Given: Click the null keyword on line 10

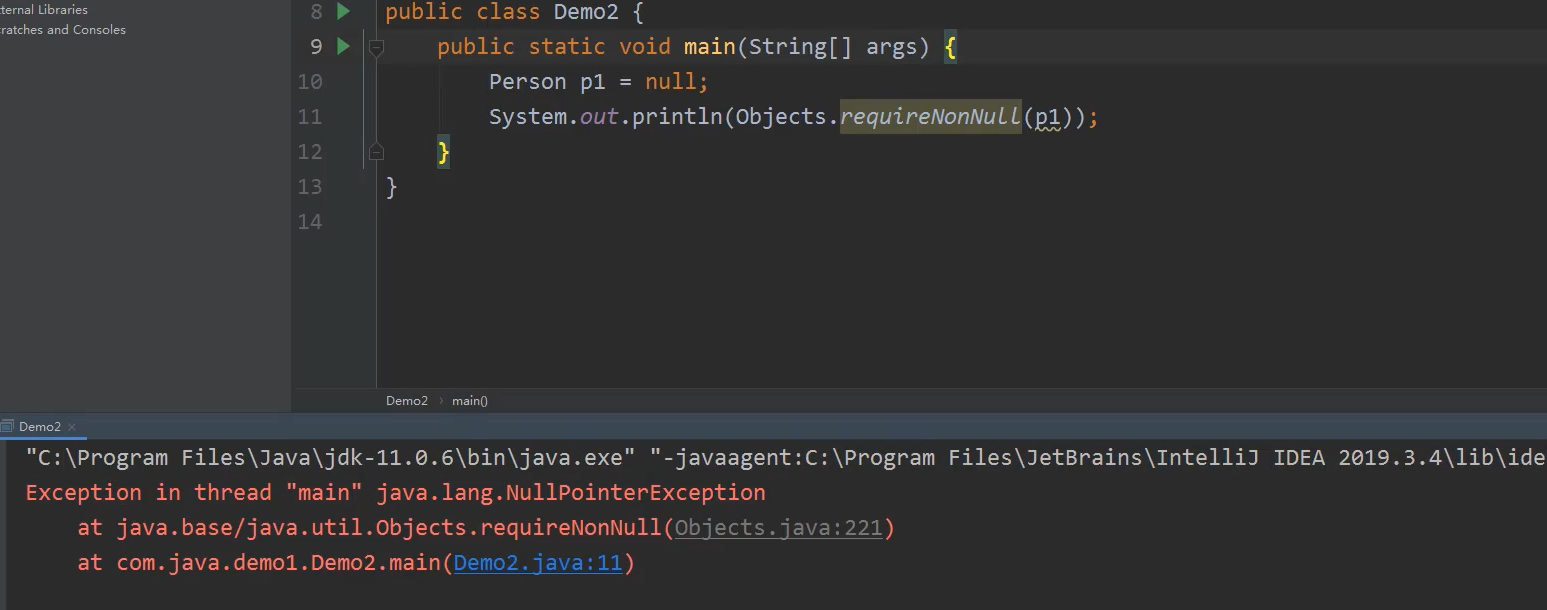Looking at the screenshot, I should (x=670, y=82).
